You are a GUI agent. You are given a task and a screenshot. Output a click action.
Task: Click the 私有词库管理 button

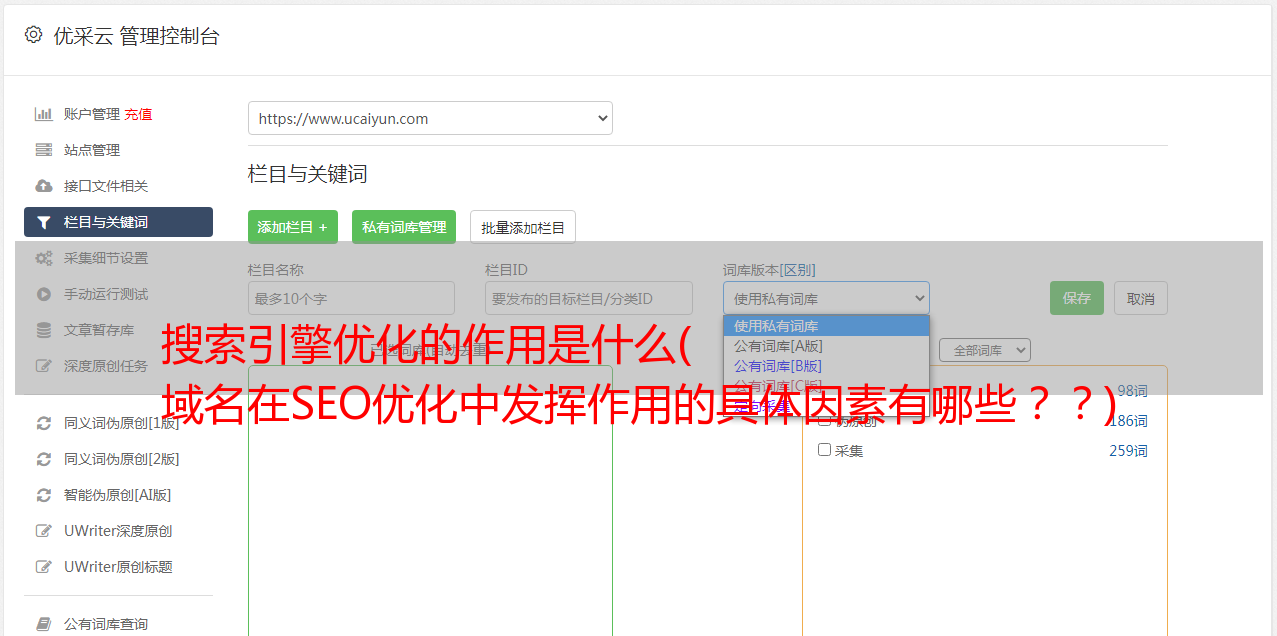tap(404, 227)
